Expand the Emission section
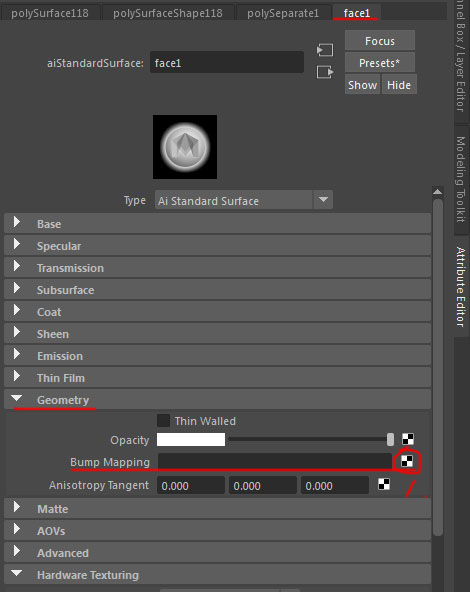The width and height of the screenshot is (470, 592). click(x=217, y=356)
